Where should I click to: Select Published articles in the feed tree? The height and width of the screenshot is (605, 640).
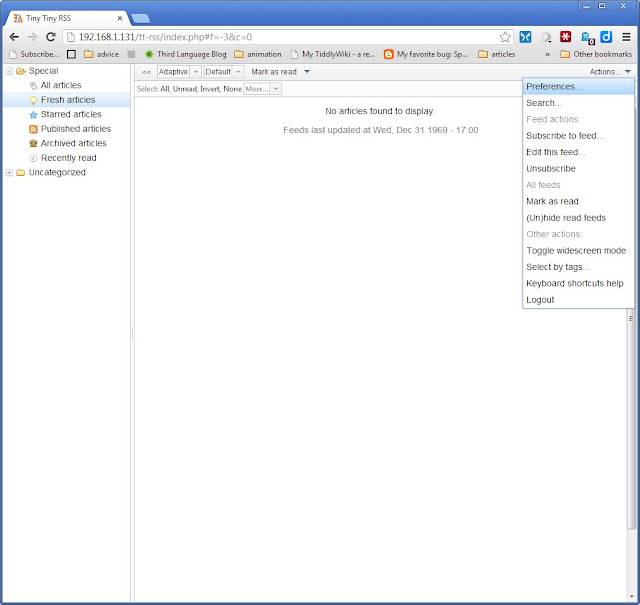pyautogui.click(x=76, y=129)
